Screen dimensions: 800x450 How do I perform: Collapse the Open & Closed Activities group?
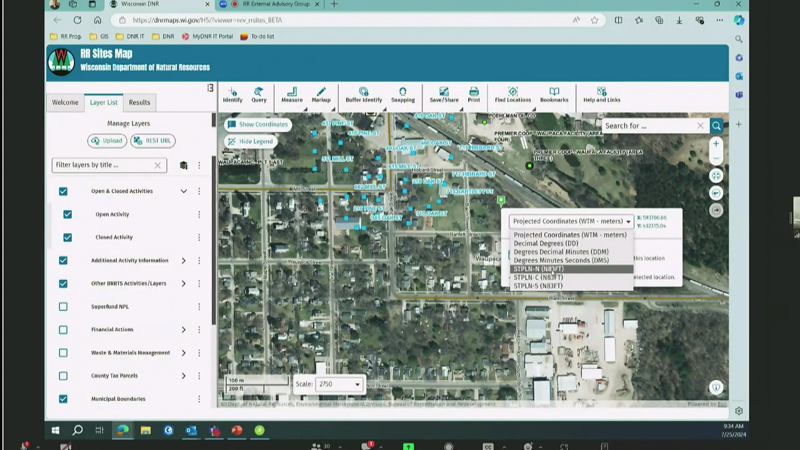(x=184, y=191)
